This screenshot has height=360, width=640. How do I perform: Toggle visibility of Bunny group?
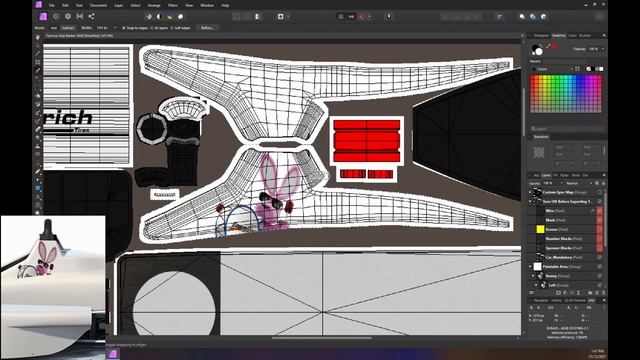click(x=600, y=276)
